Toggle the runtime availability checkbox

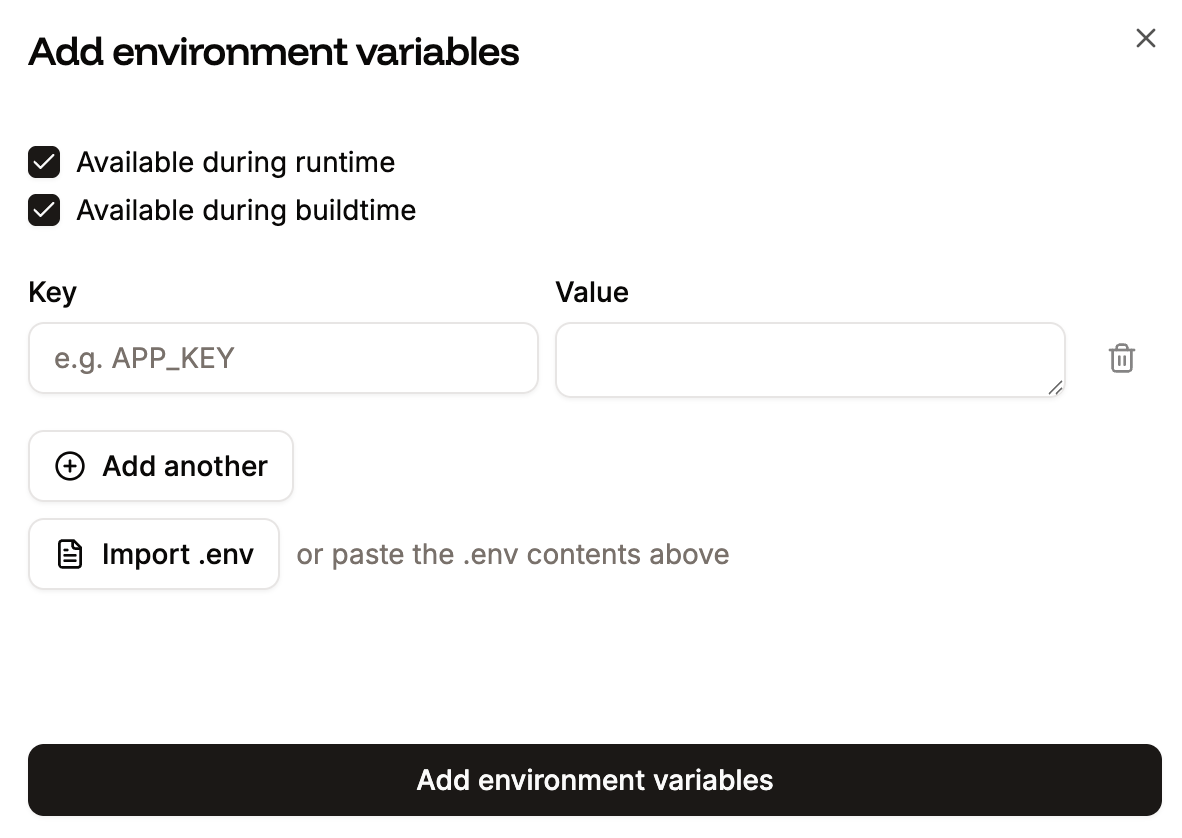[x=44, y=162]
